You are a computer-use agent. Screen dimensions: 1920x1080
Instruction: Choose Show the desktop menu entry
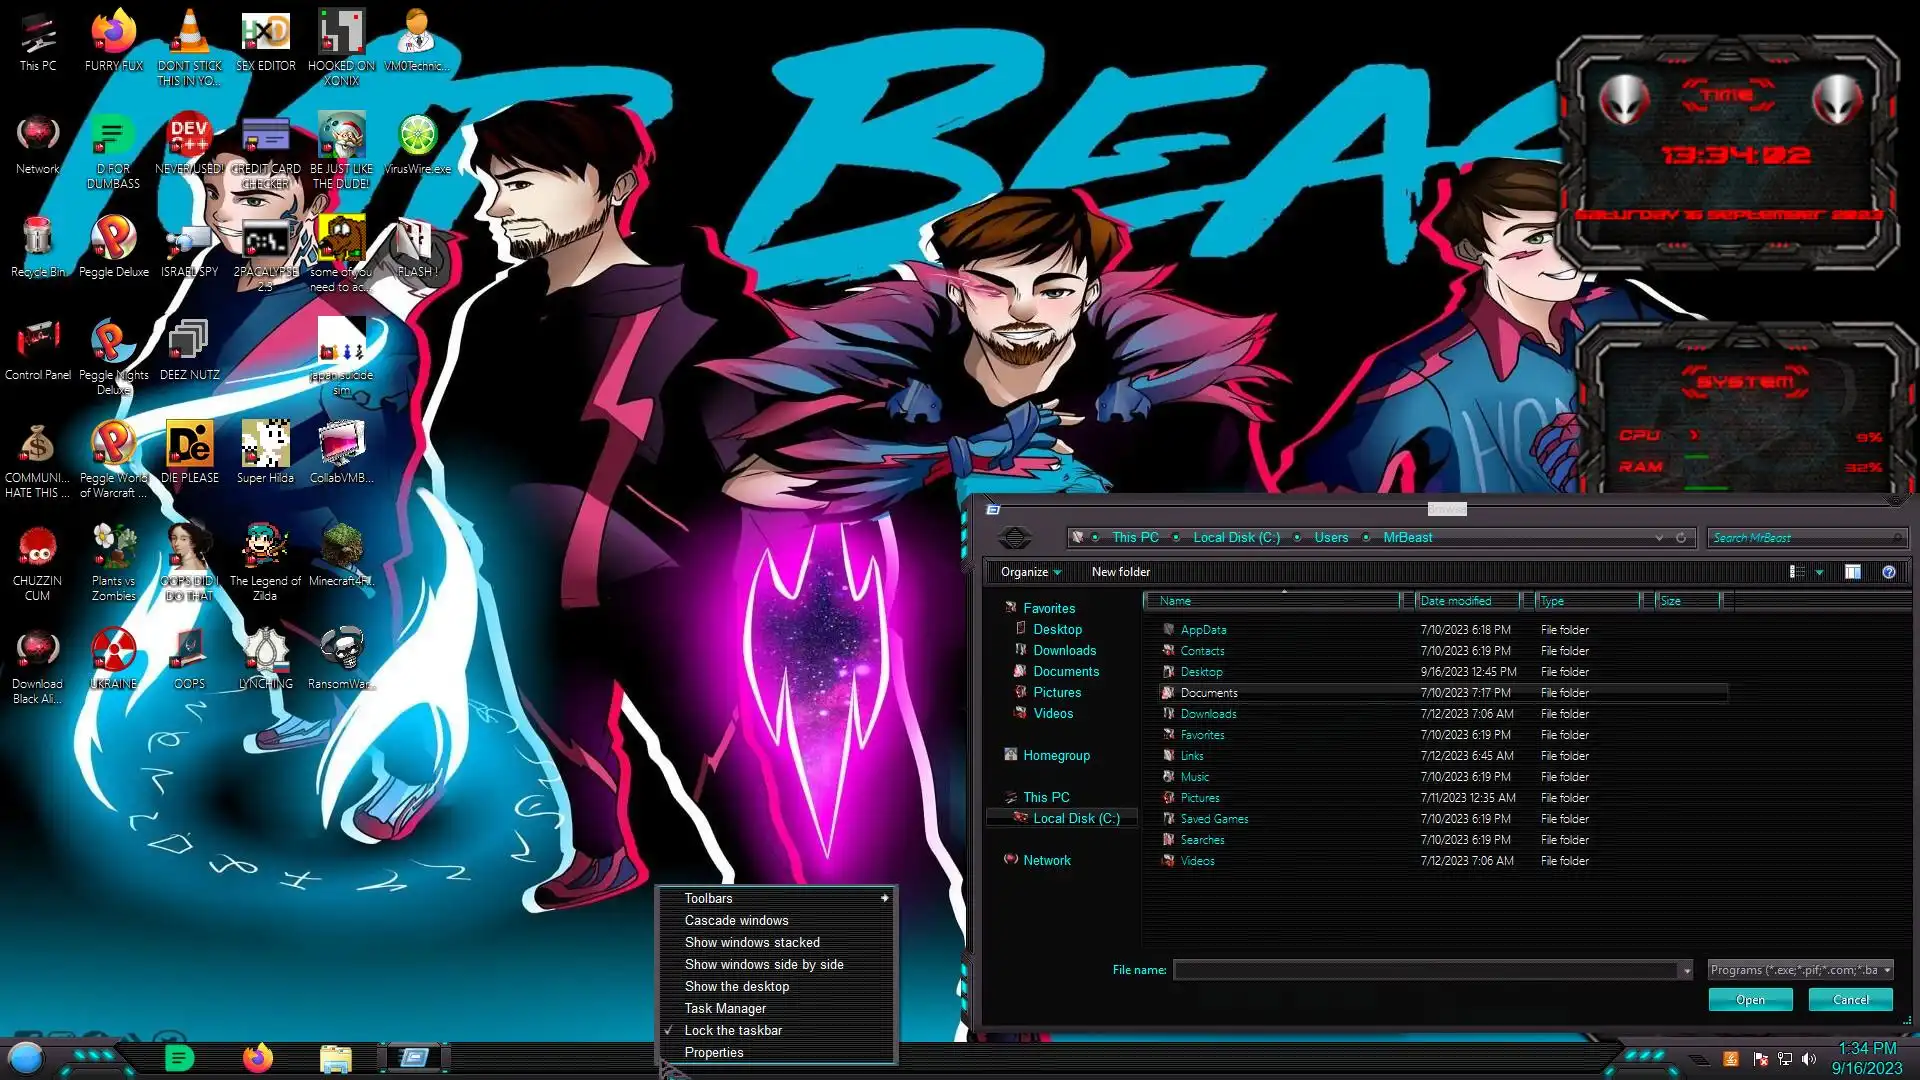tap(737, 986)
